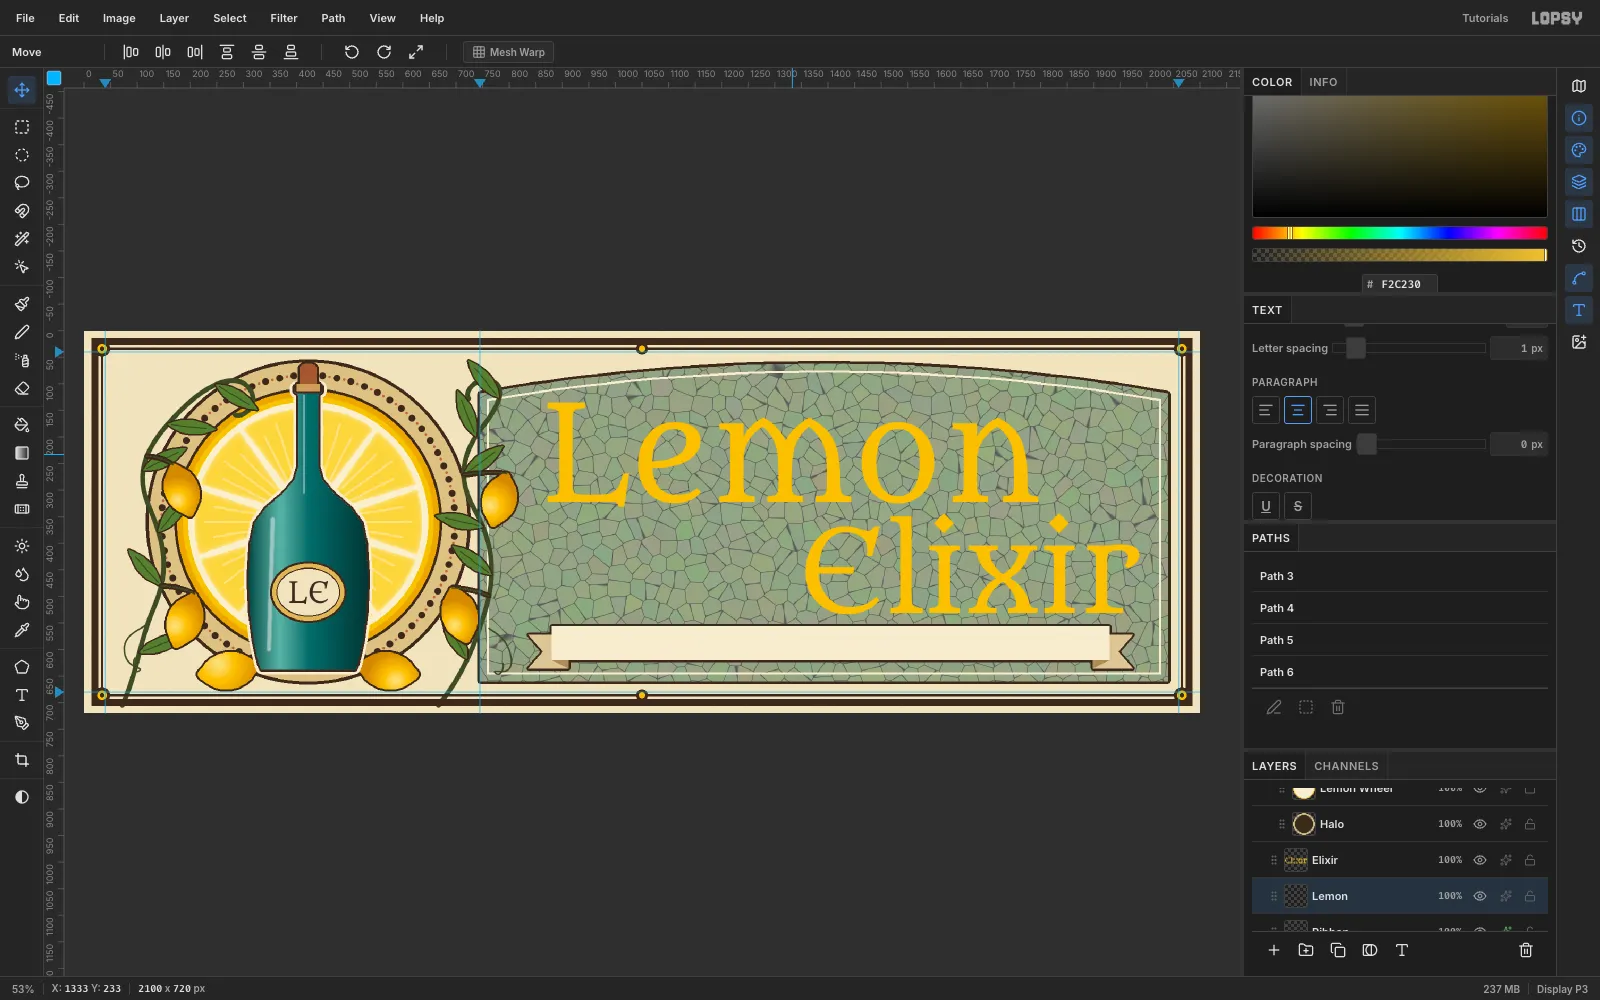Click the Letter spacing value field
The image size is (1600, 1000).
click(1519, 348)
